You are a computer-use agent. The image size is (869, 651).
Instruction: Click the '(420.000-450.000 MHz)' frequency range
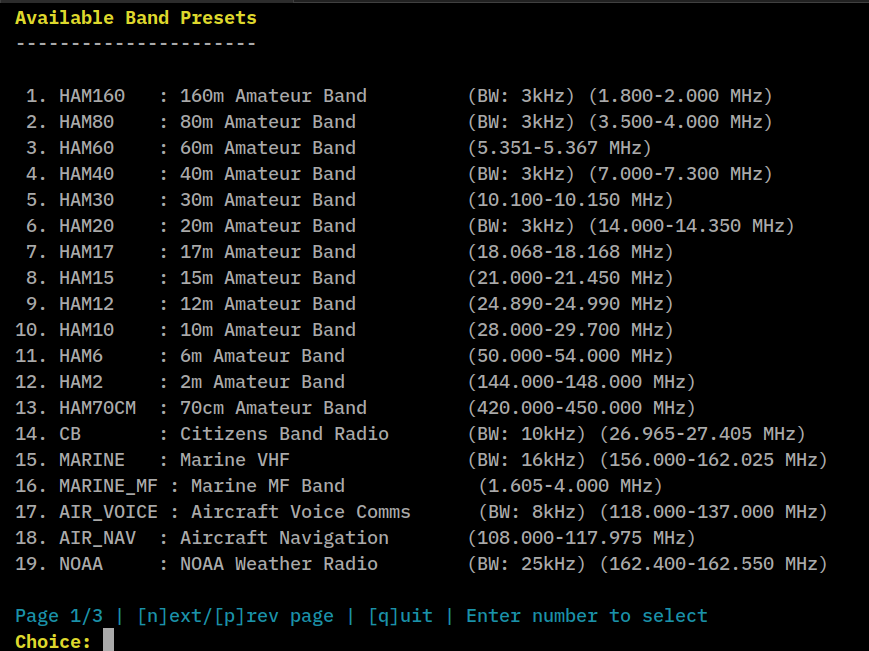pyautogui.click(x=582, y=408)
